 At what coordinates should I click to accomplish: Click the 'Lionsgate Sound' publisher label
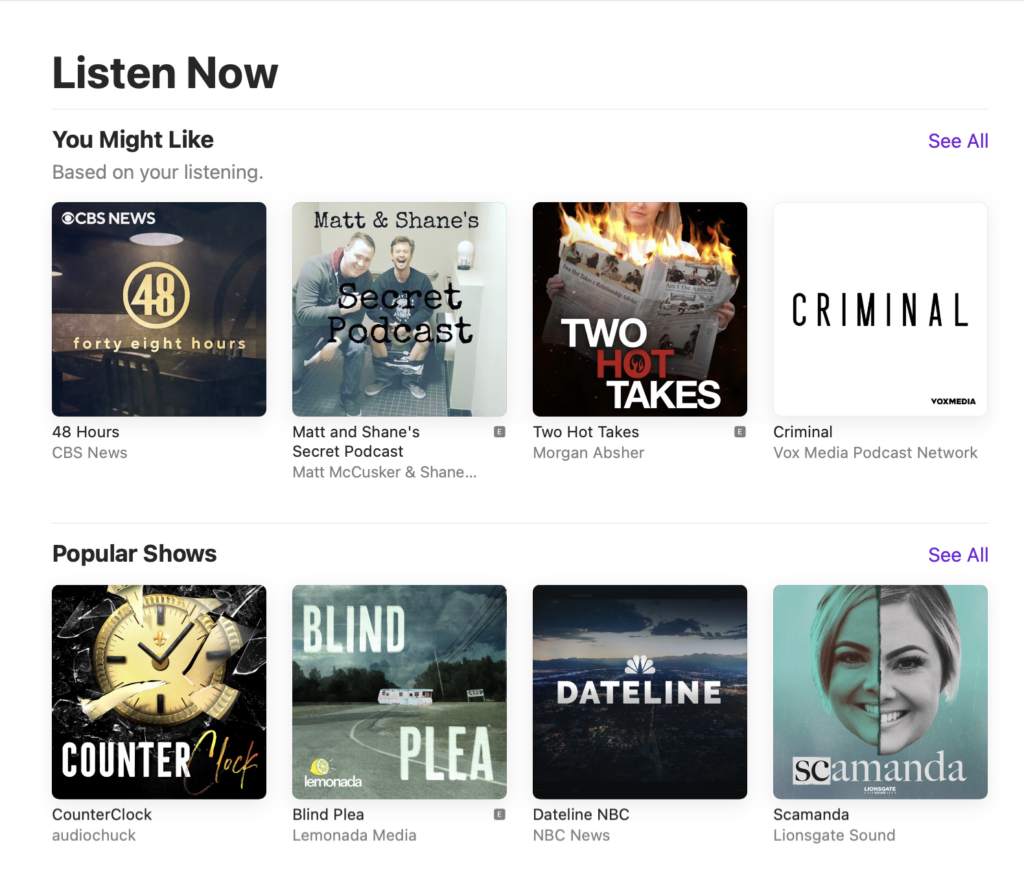pos(834,835)
